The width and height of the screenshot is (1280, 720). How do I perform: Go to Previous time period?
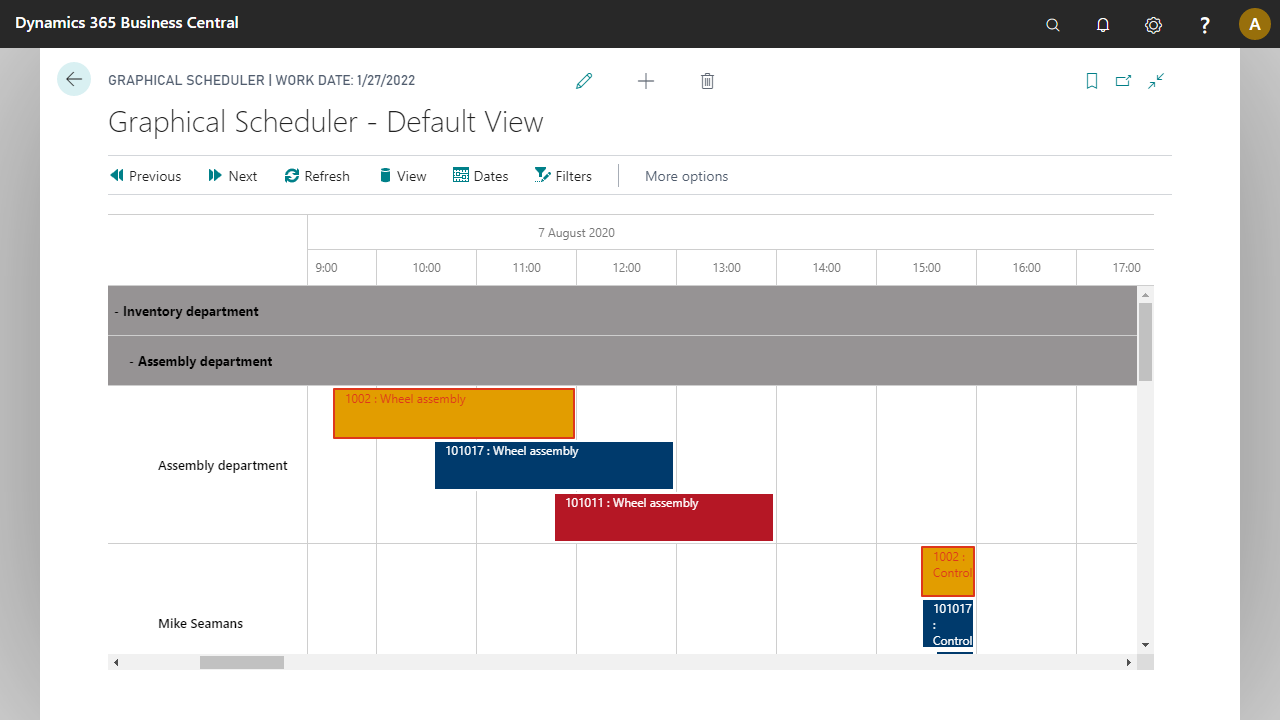(145, 176)
